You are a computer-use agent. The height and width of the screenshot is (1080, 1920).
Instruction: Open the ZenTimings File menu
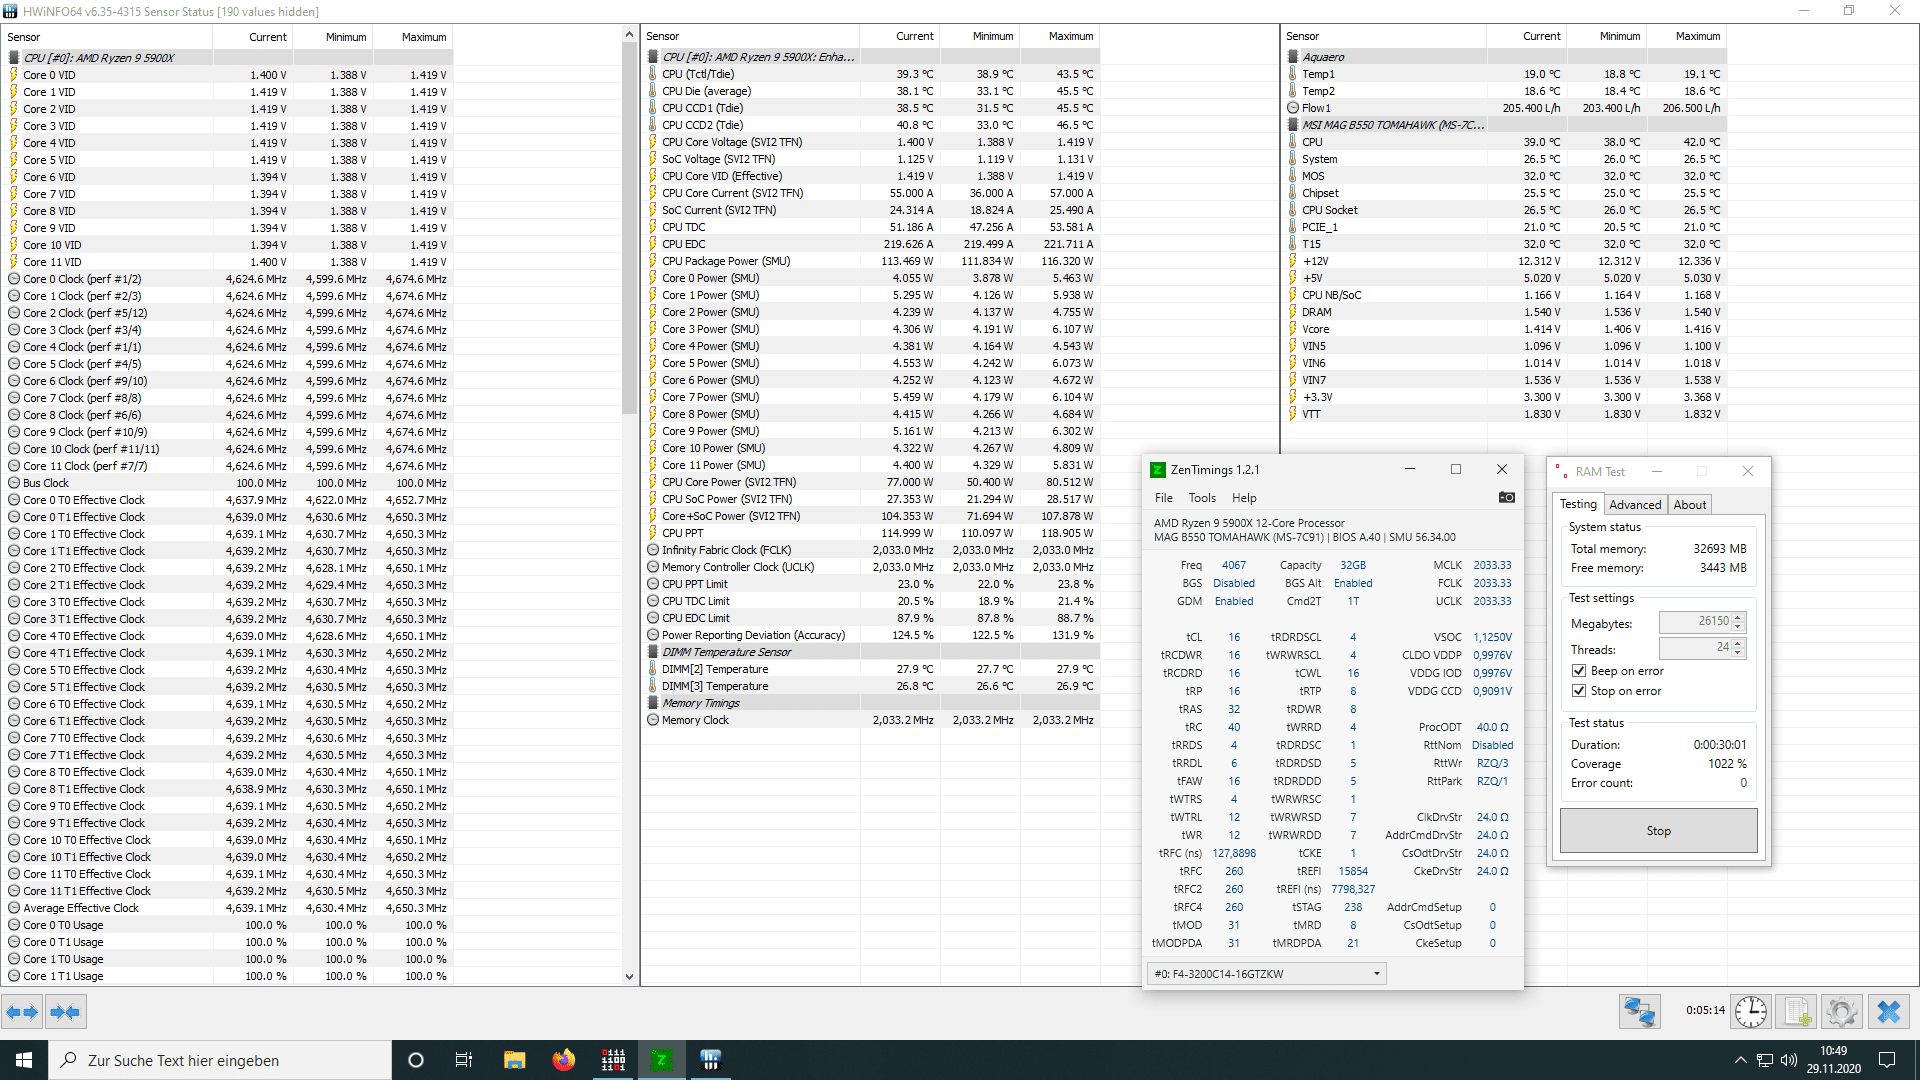point(1163,498)
